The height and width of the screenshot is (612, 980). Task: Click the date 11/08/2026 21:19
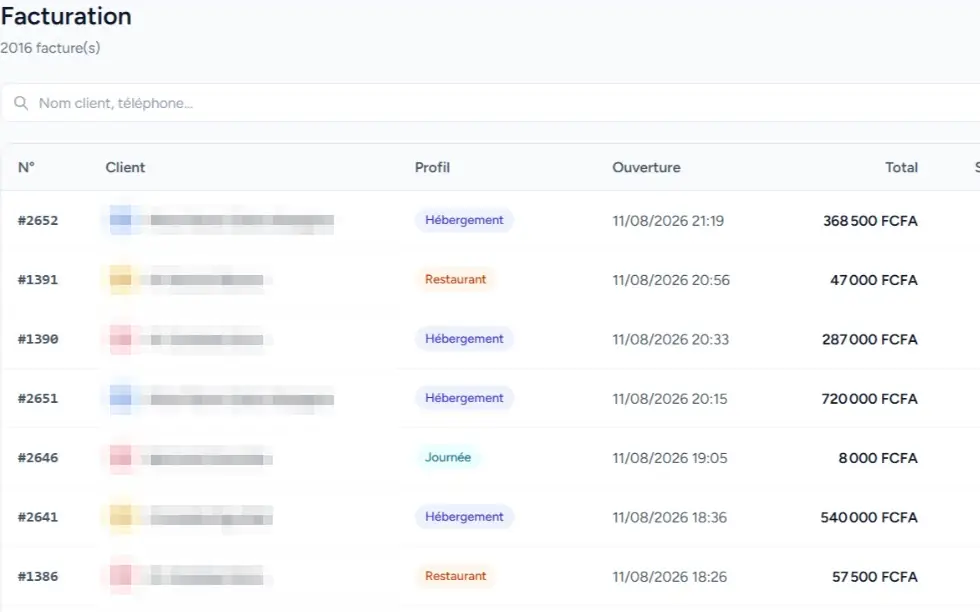click(x=668, y=221)
